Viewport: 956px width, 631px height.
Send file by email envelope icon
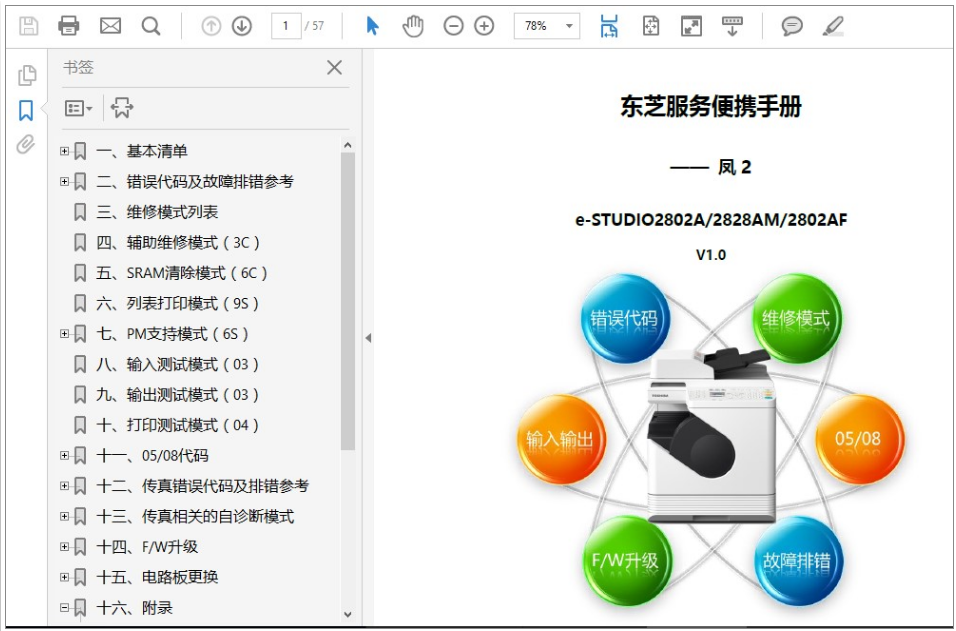110,26
